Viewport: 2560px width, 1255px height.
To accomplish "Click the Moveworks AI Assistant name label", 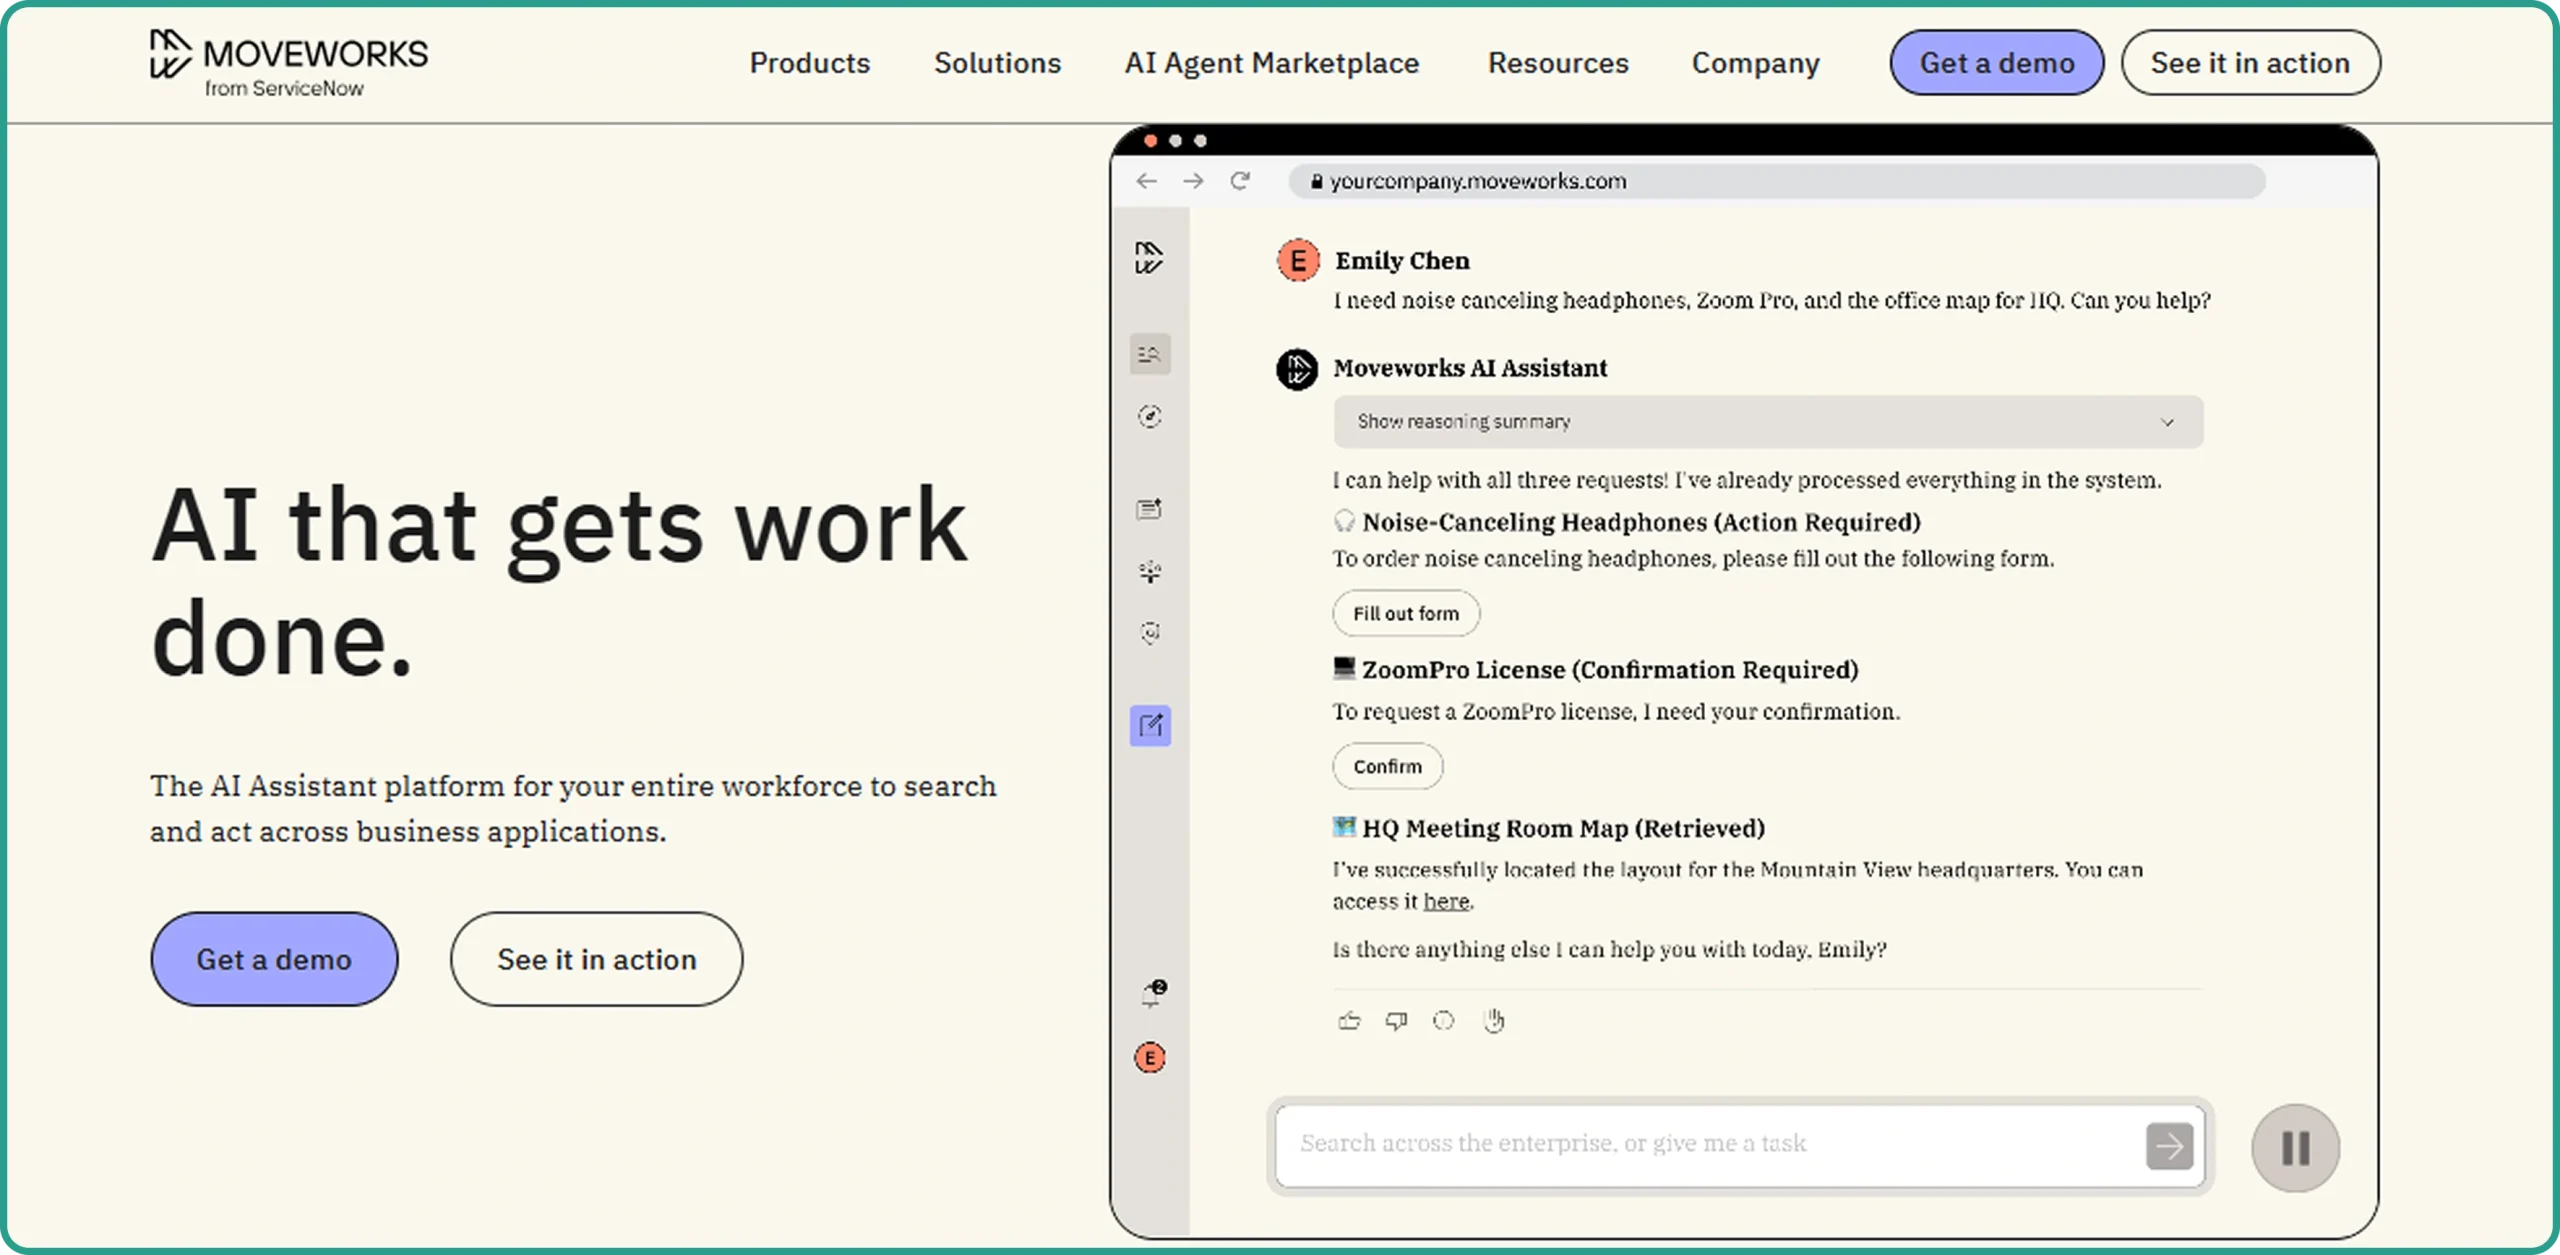I will [1470, 368].
